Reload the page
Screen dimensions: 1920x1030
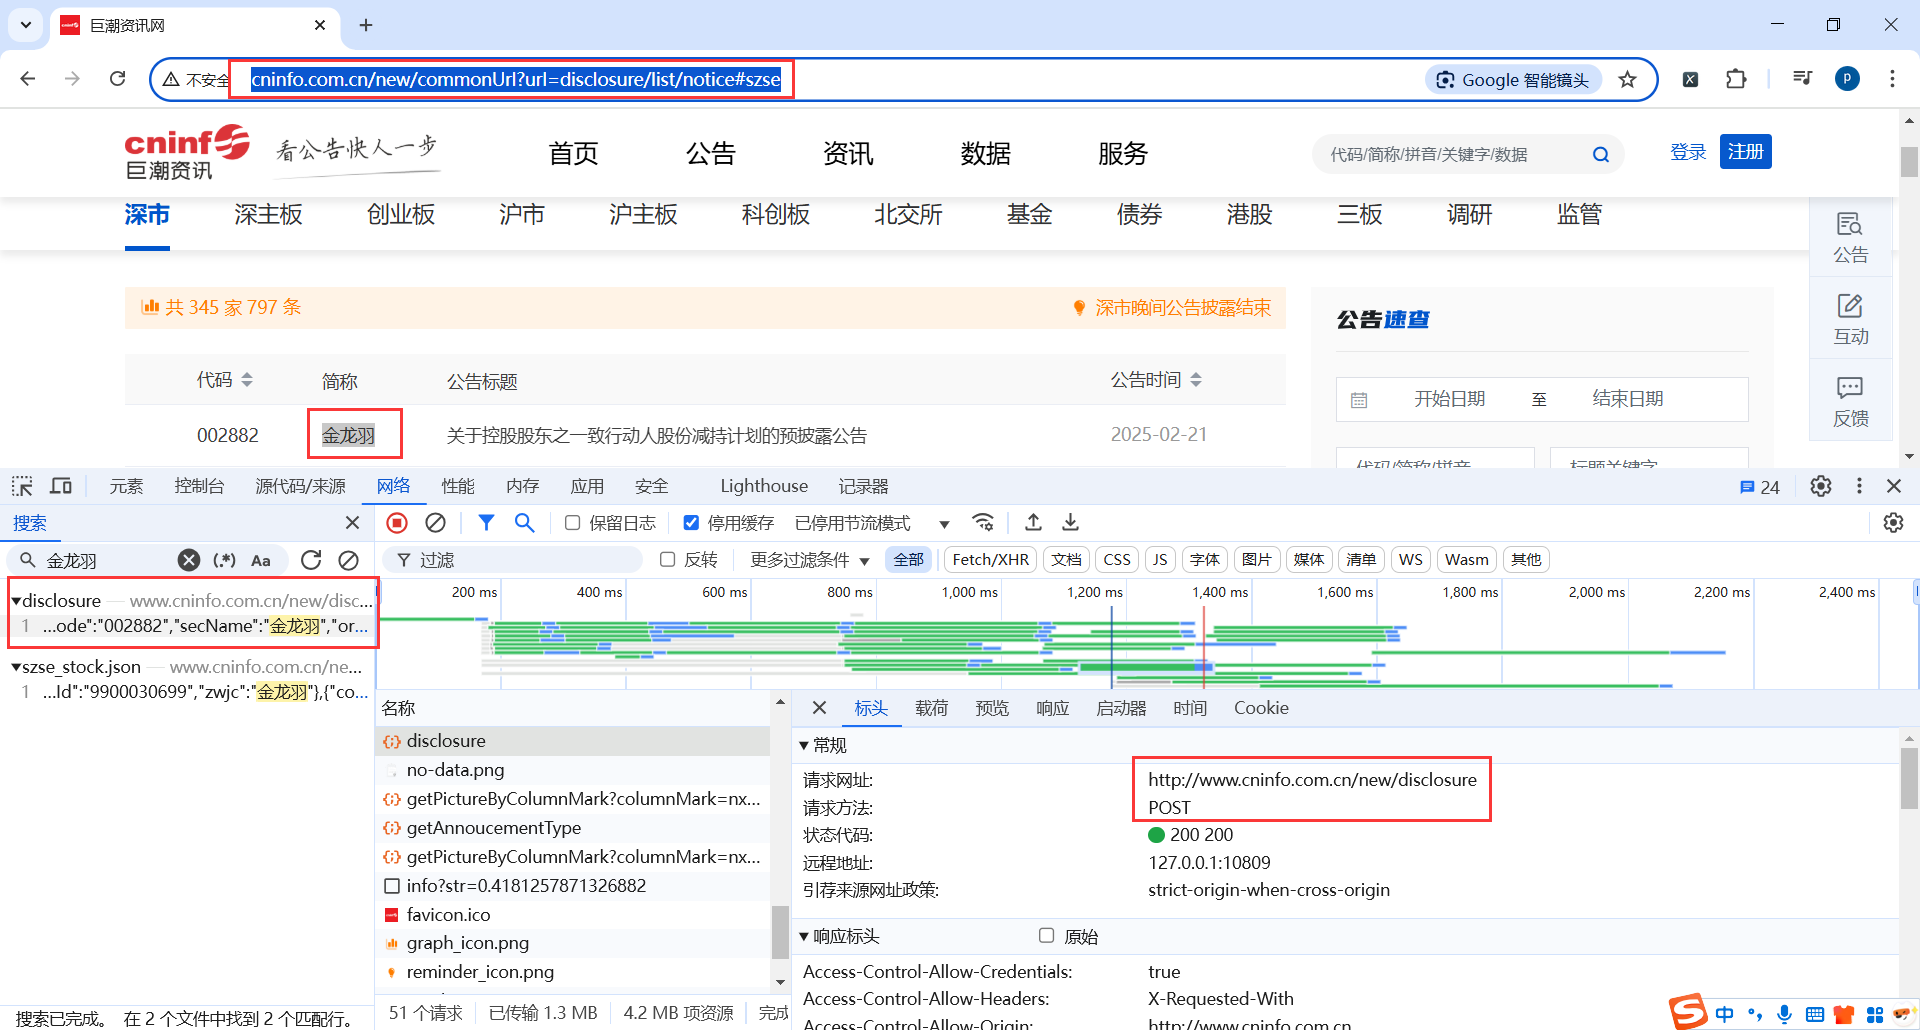tap(117, 79)
